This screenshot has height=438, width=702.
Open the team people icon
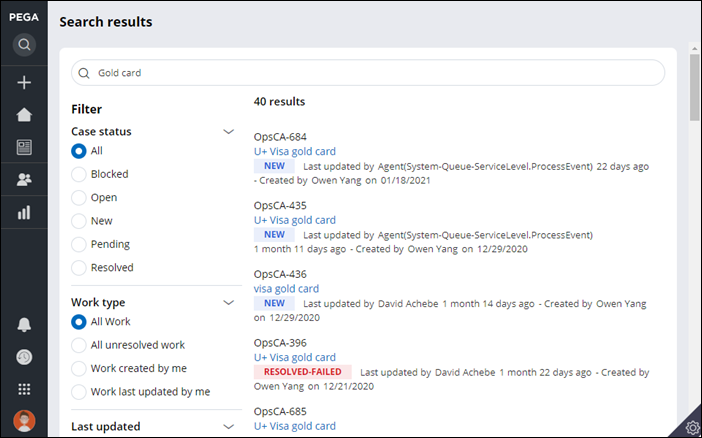(x=24, y=180)
